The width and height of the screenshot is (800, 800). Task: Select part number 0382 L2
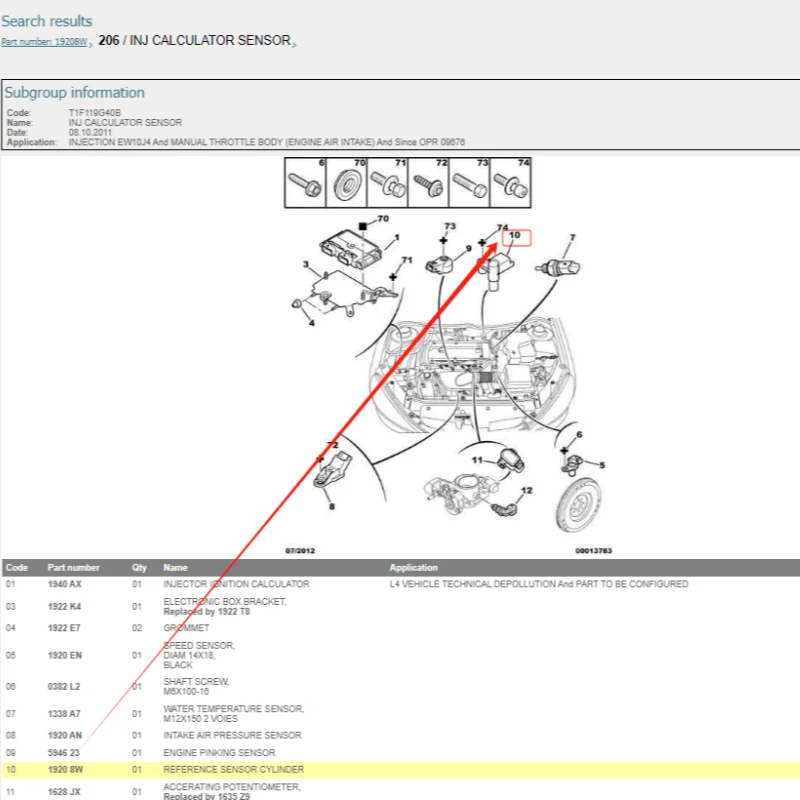[64, 687]
